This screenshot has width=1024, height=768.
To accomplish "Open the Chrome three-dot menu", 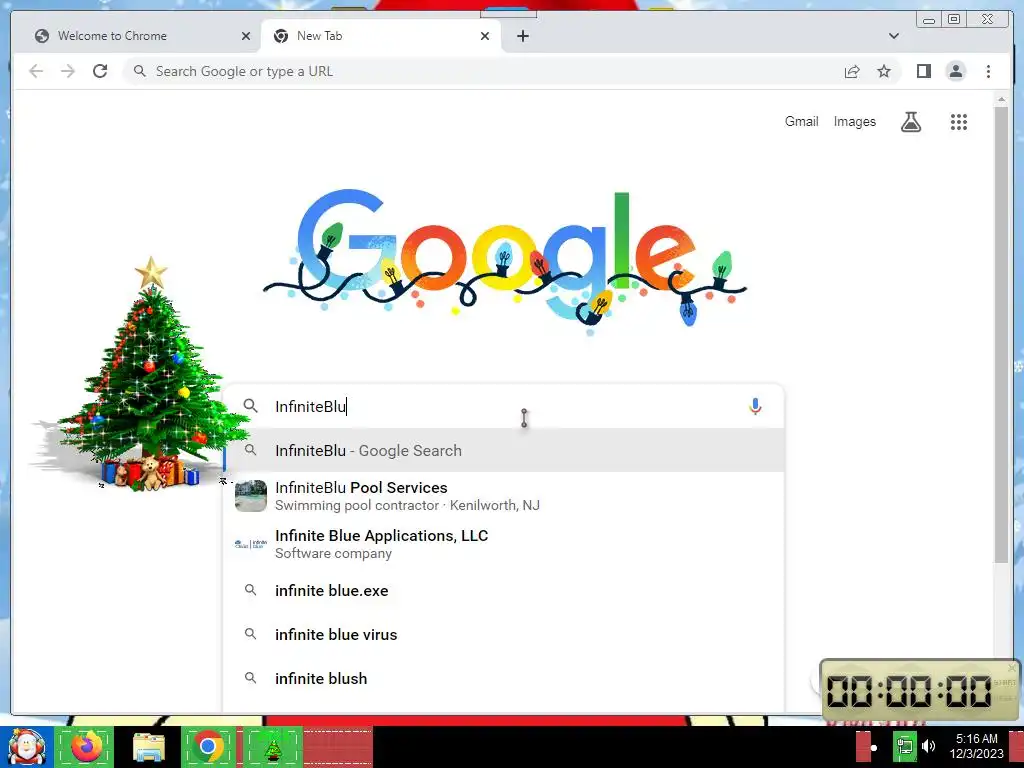I will point(988,71).
